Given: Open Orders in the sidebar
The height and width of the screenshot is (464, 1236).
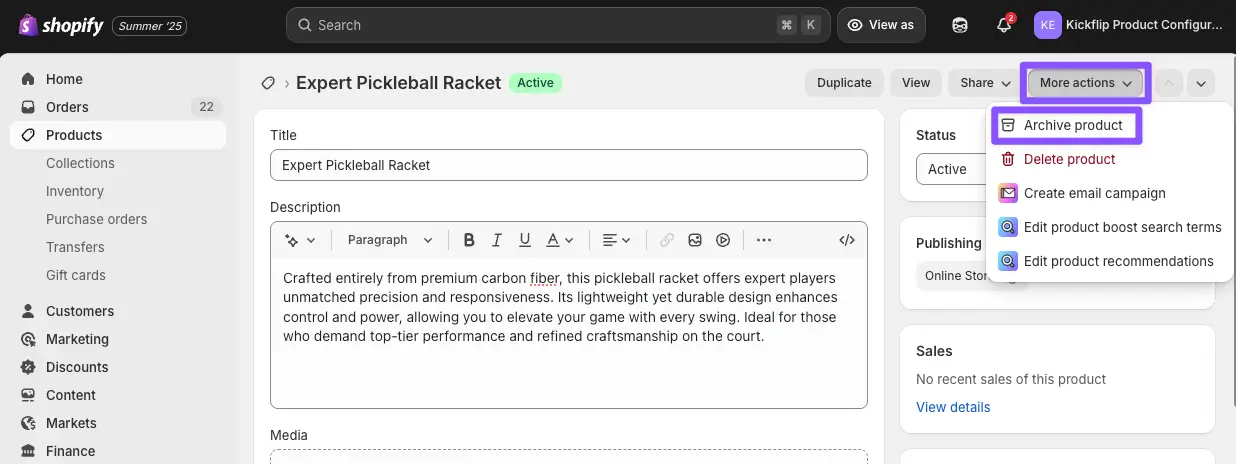Looking at the screenshot, I should pyautogui.click(x=67, y=107).
